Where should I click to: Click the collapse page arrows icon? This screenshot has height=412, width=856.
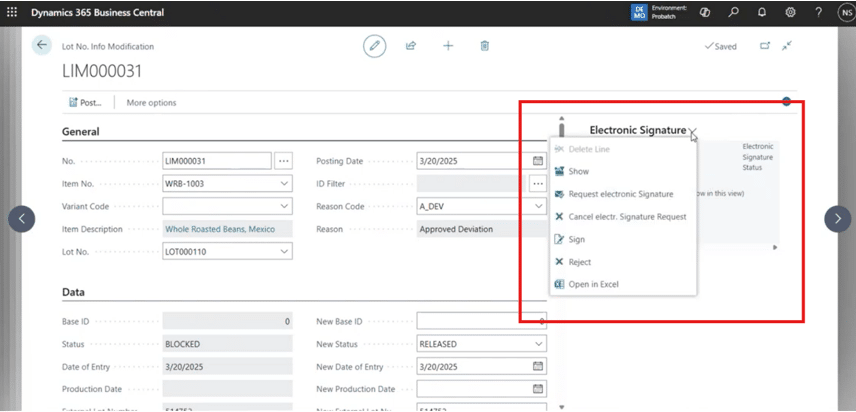pyautogui.click(x=787, y=46)
